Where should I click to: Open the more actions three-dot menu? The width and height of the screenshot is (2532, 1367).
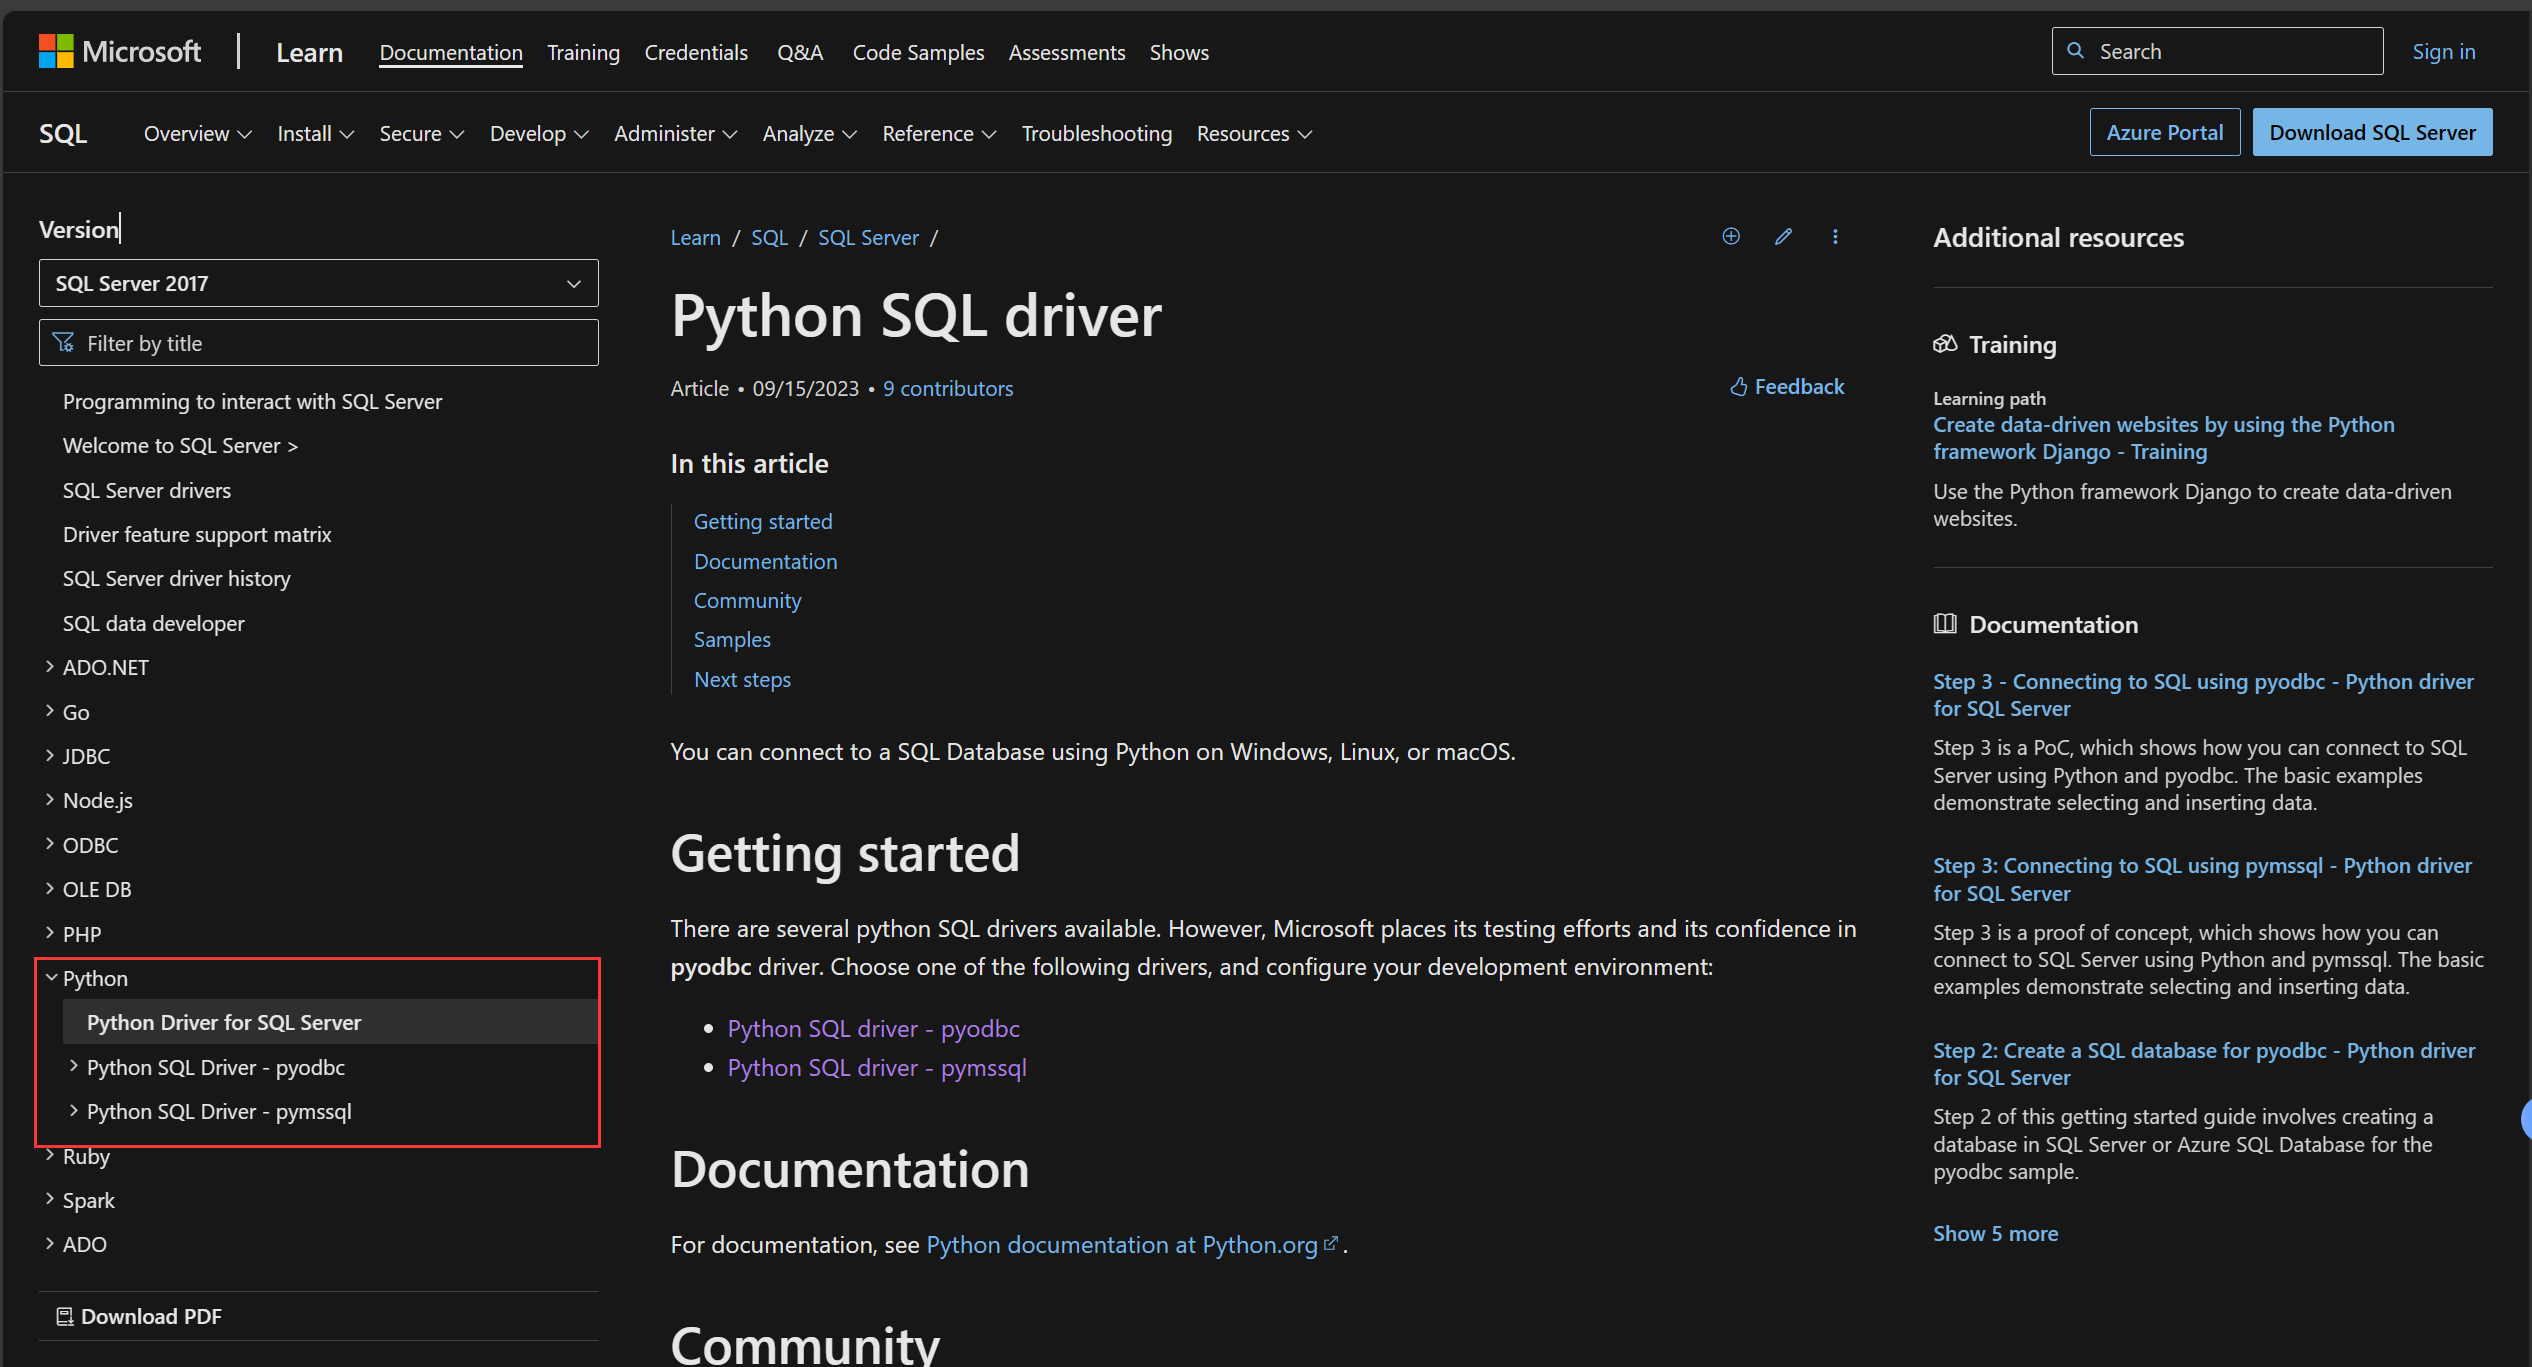click(1835, 236)
